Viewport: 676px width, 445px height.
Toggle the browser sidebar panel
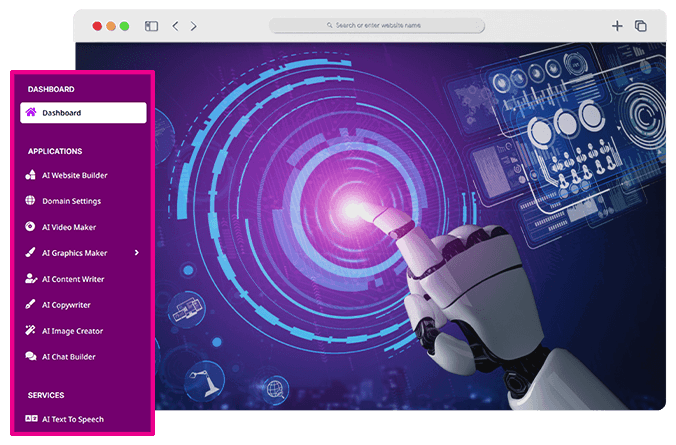[x=151, y=26]
